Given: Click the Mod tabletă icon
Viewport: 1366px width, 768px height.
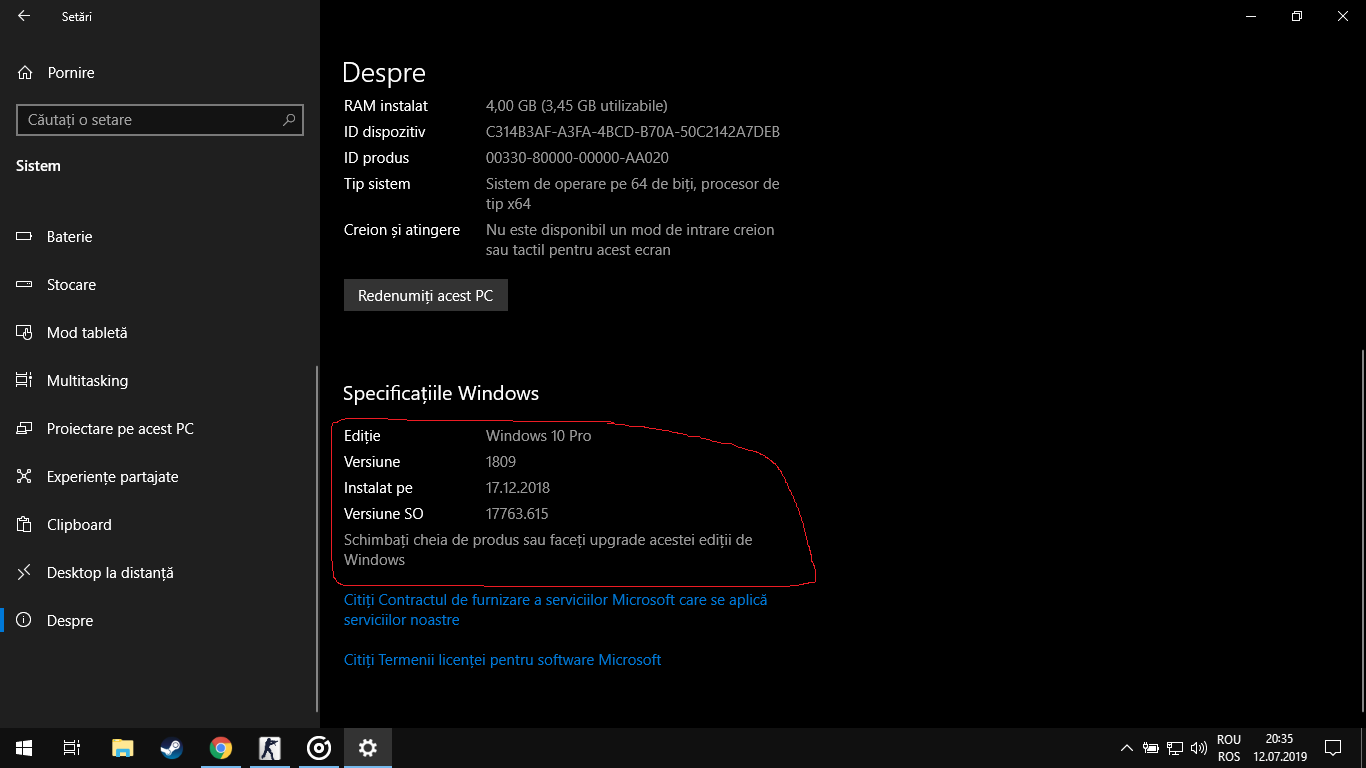Looking at the screenshot, I should (x=25, y=333).
